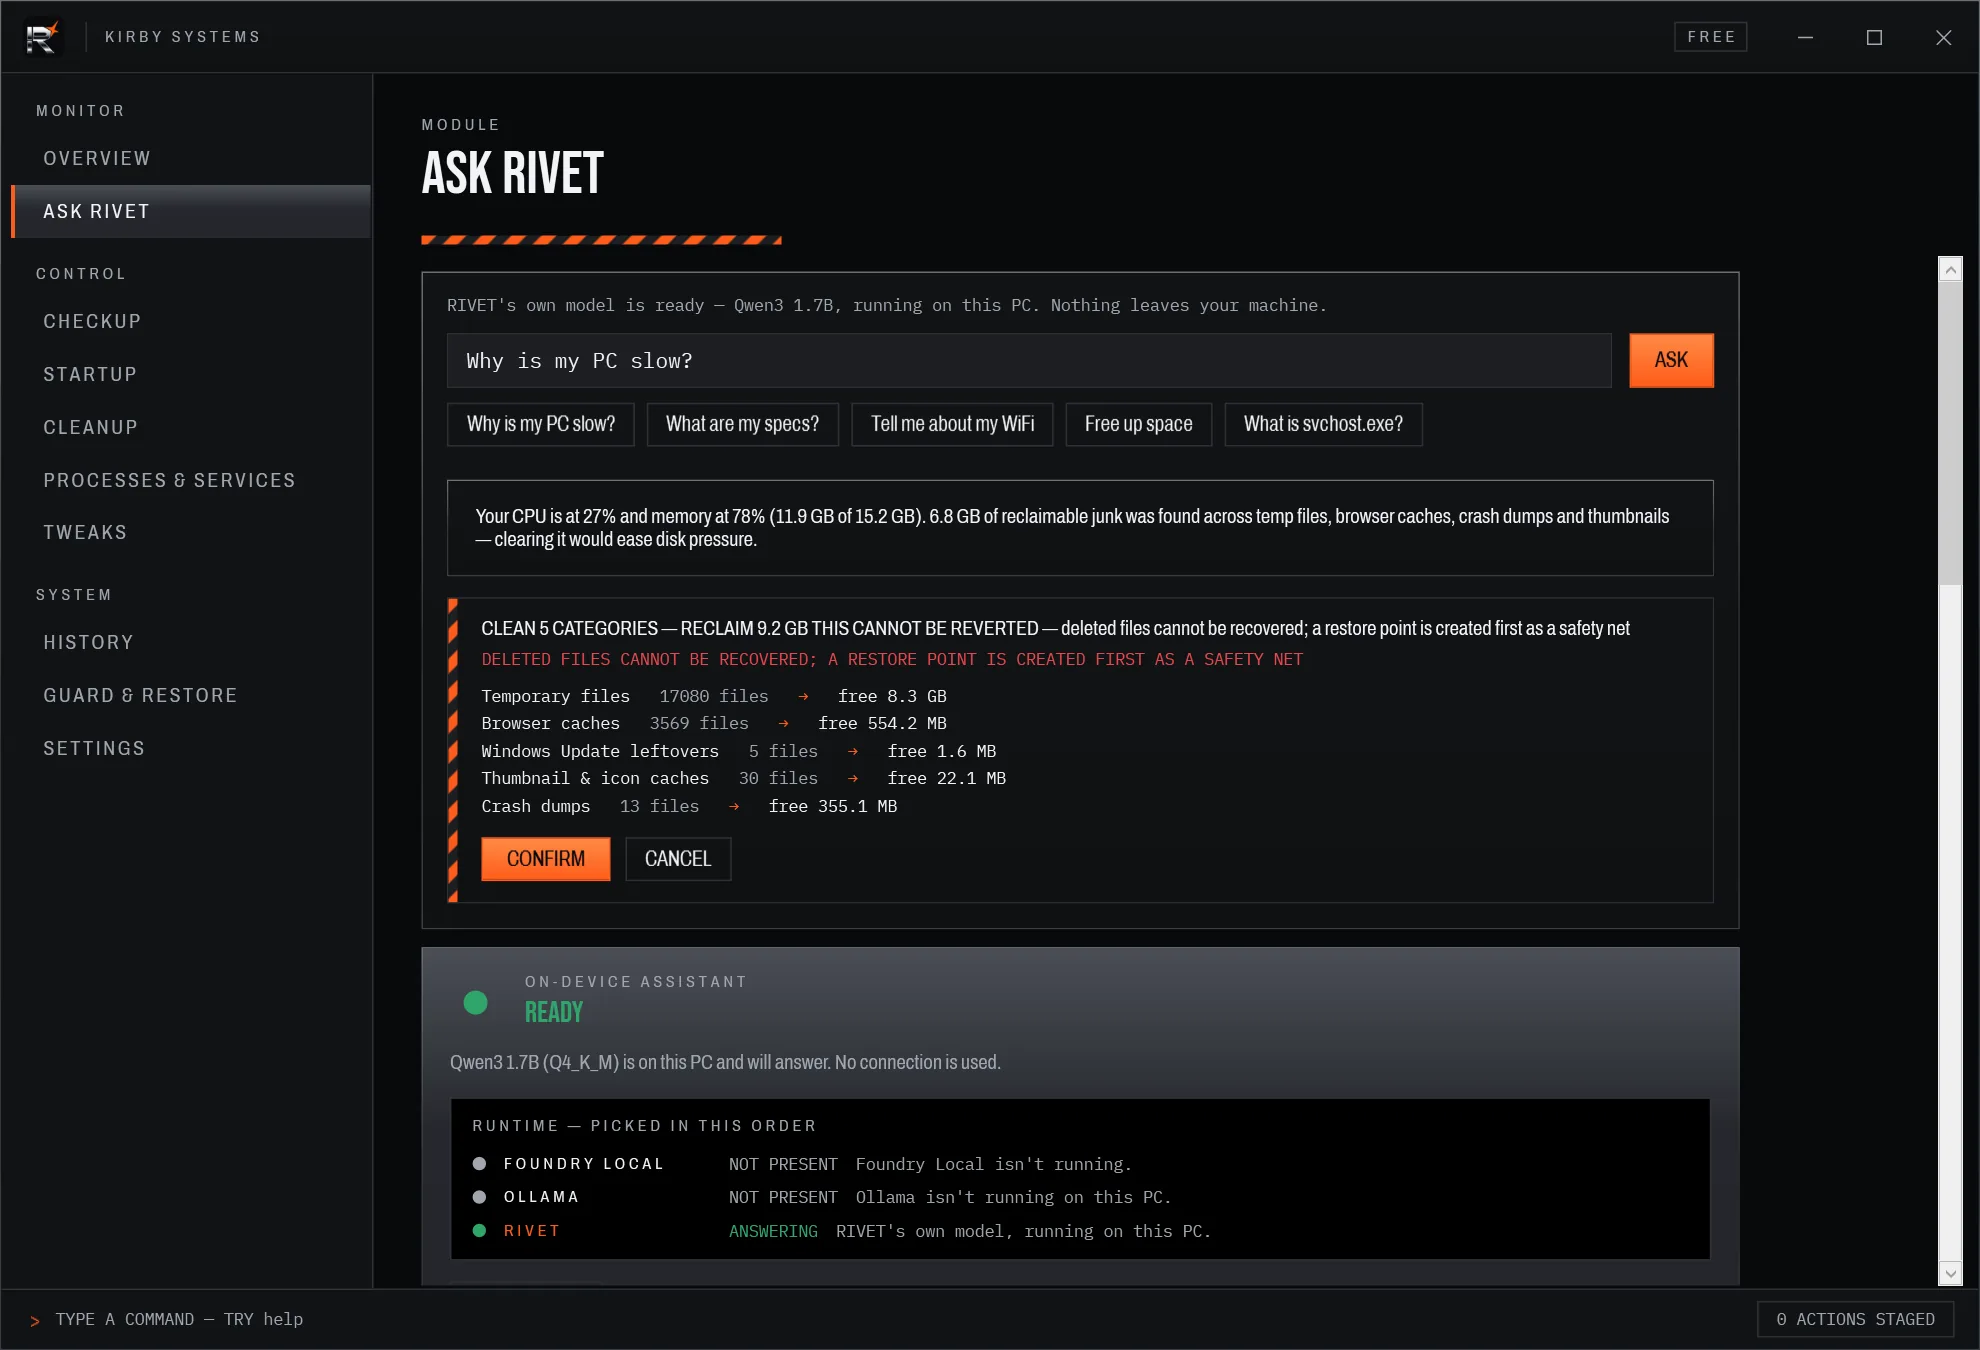
Task: Ask 'What is svchost.exe?' via suggestion
Action: click(1323, 424)
